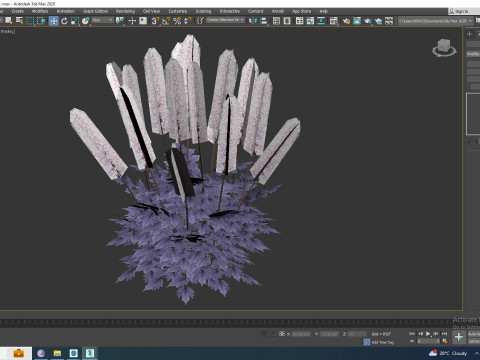Activate Select and Scale tool
This screenshot has height=360, width=480.
[x=75, y=21]
